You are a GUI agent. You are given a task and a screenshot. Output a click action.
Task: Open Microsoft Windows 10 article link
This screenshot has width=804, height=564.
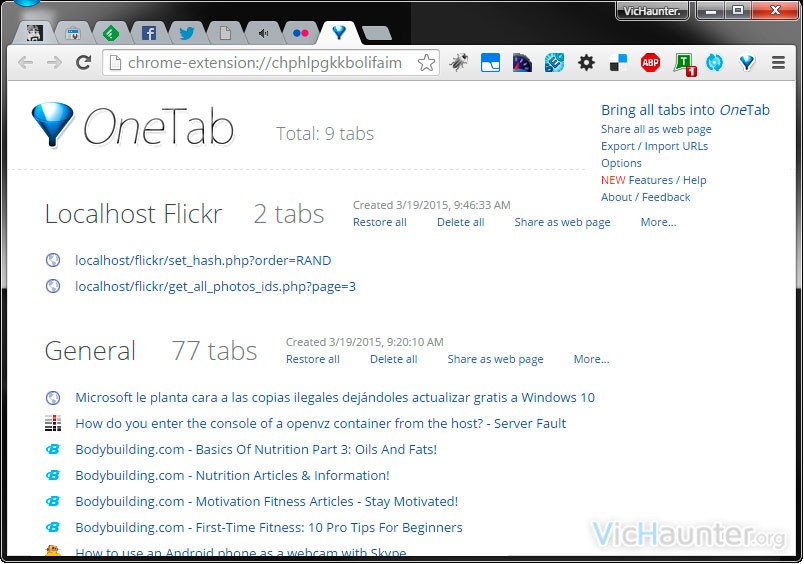coord(335,398)
